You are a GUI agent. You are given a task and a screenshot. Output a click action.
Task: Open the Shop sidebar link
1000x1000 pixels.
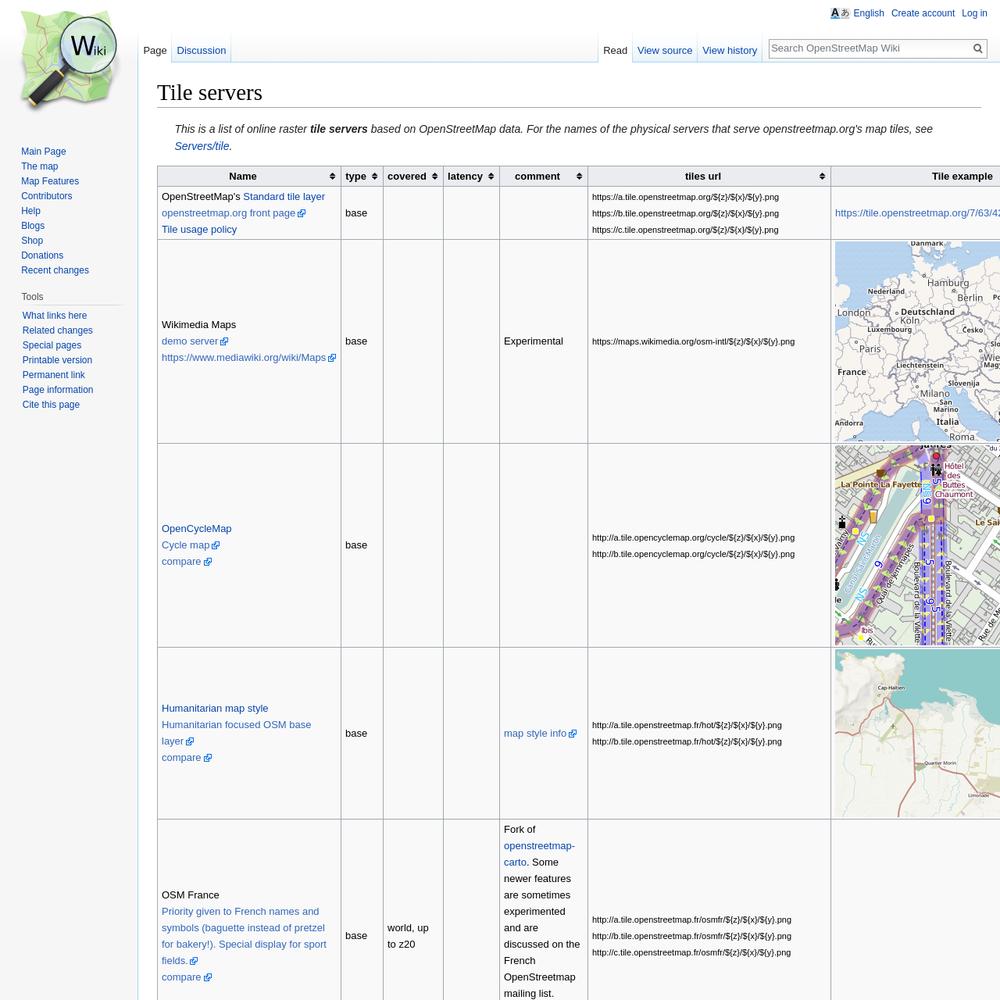pyautogui.click(x=32, y=240)
